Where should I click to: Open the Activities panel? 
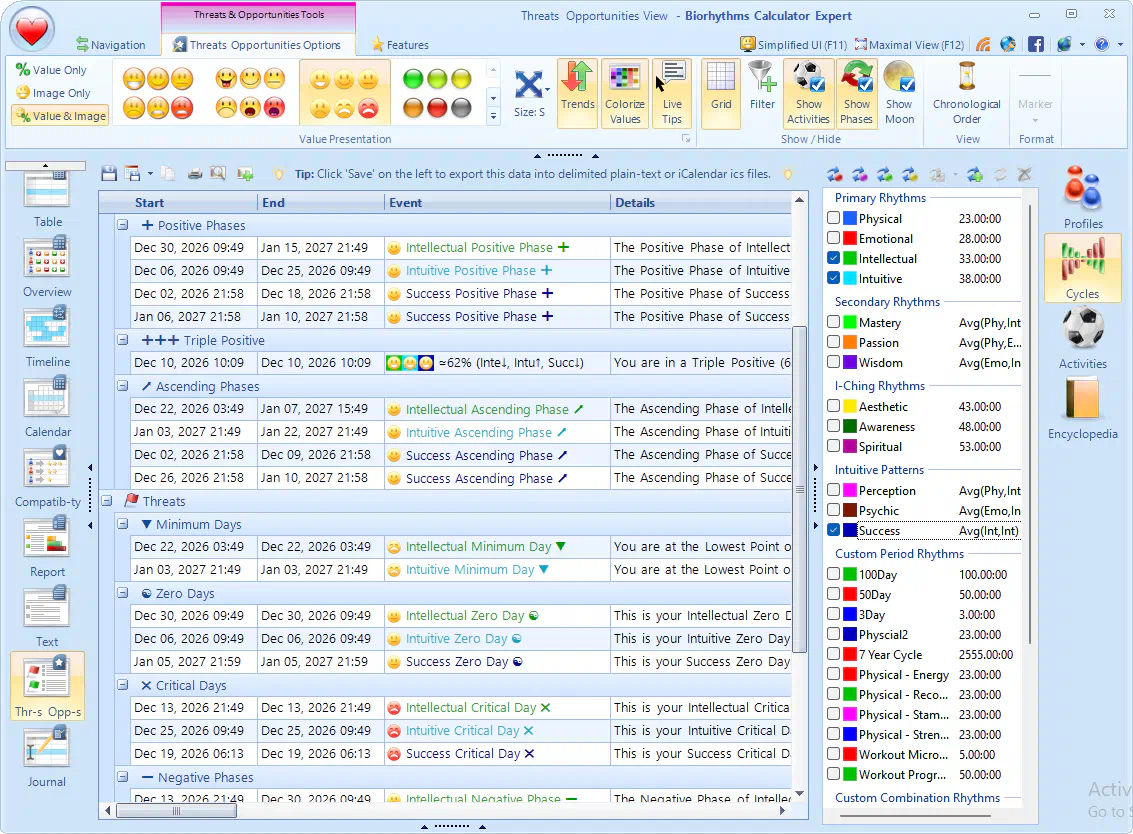pos(1082,338)
